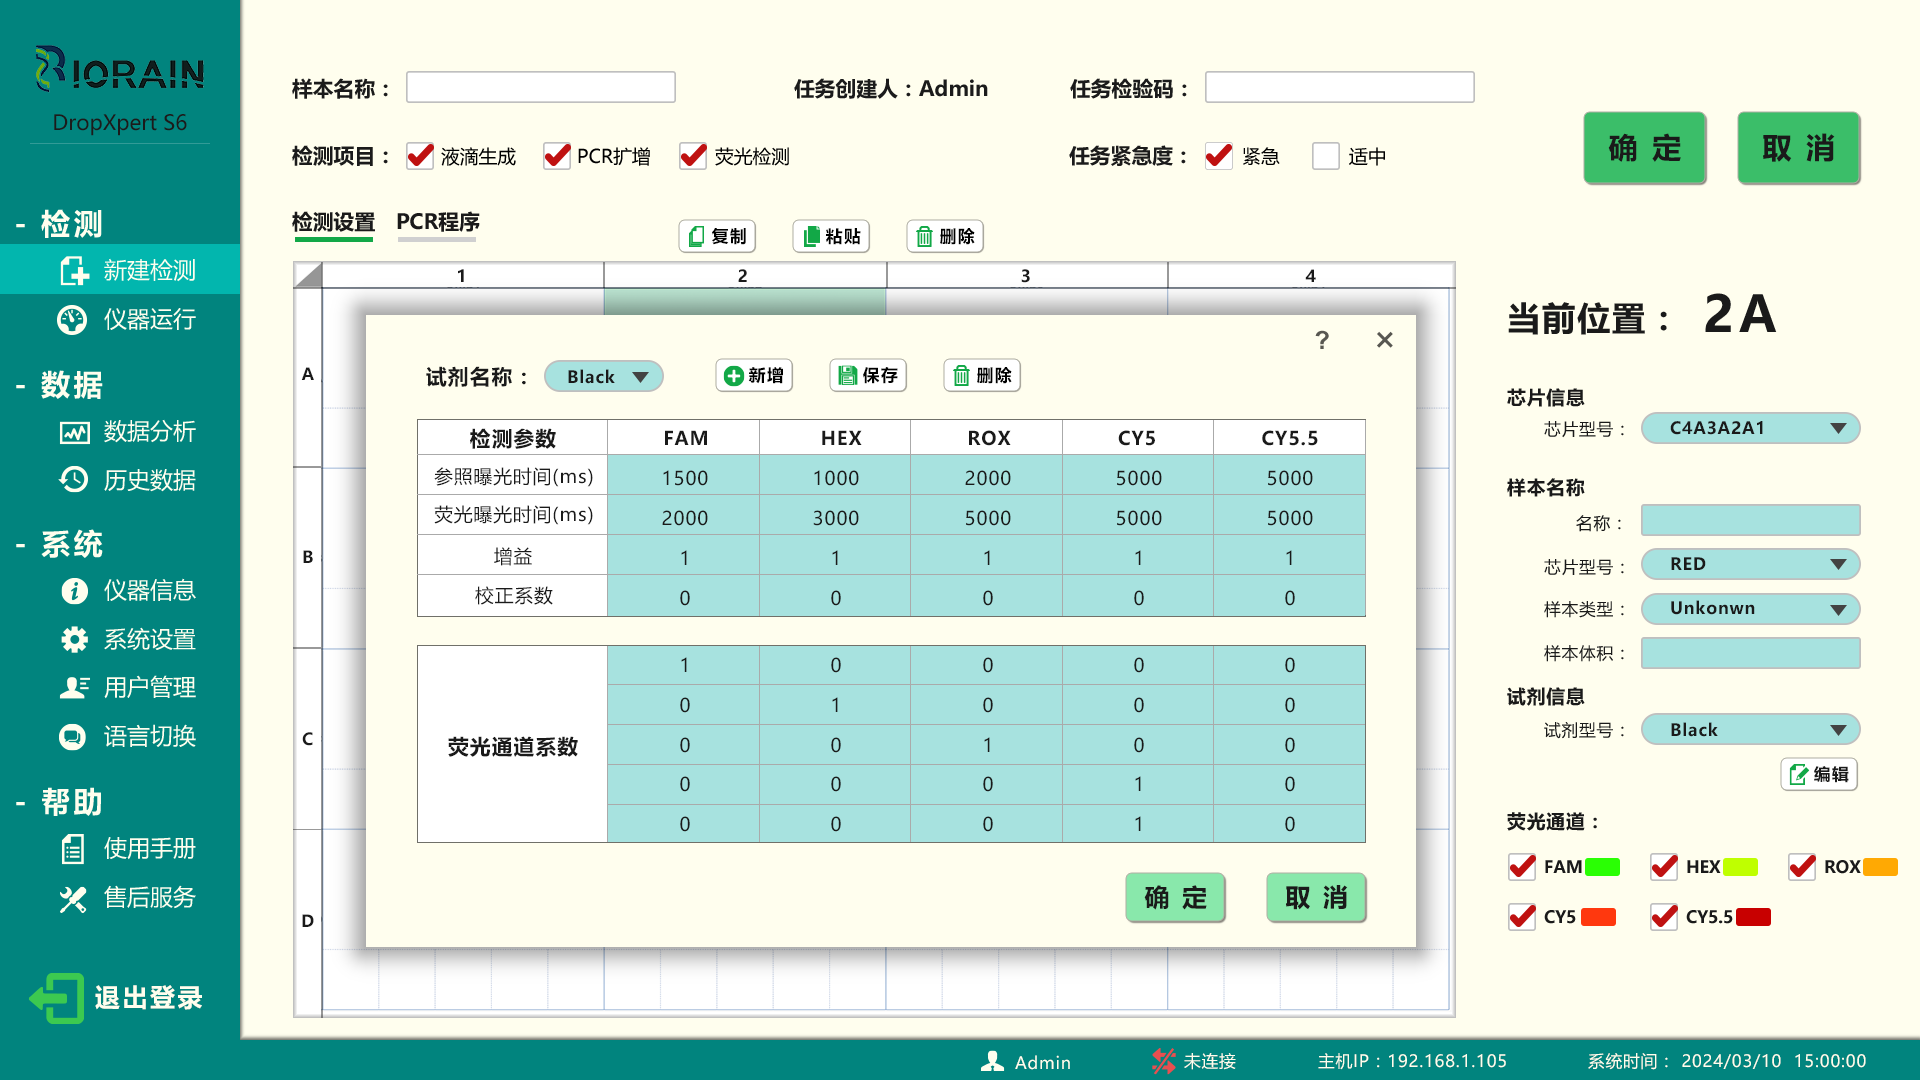The height and width of the screenshot is (1080, 1920).
Task: Click 保存 to save the reagent
Action: (867, 375)
